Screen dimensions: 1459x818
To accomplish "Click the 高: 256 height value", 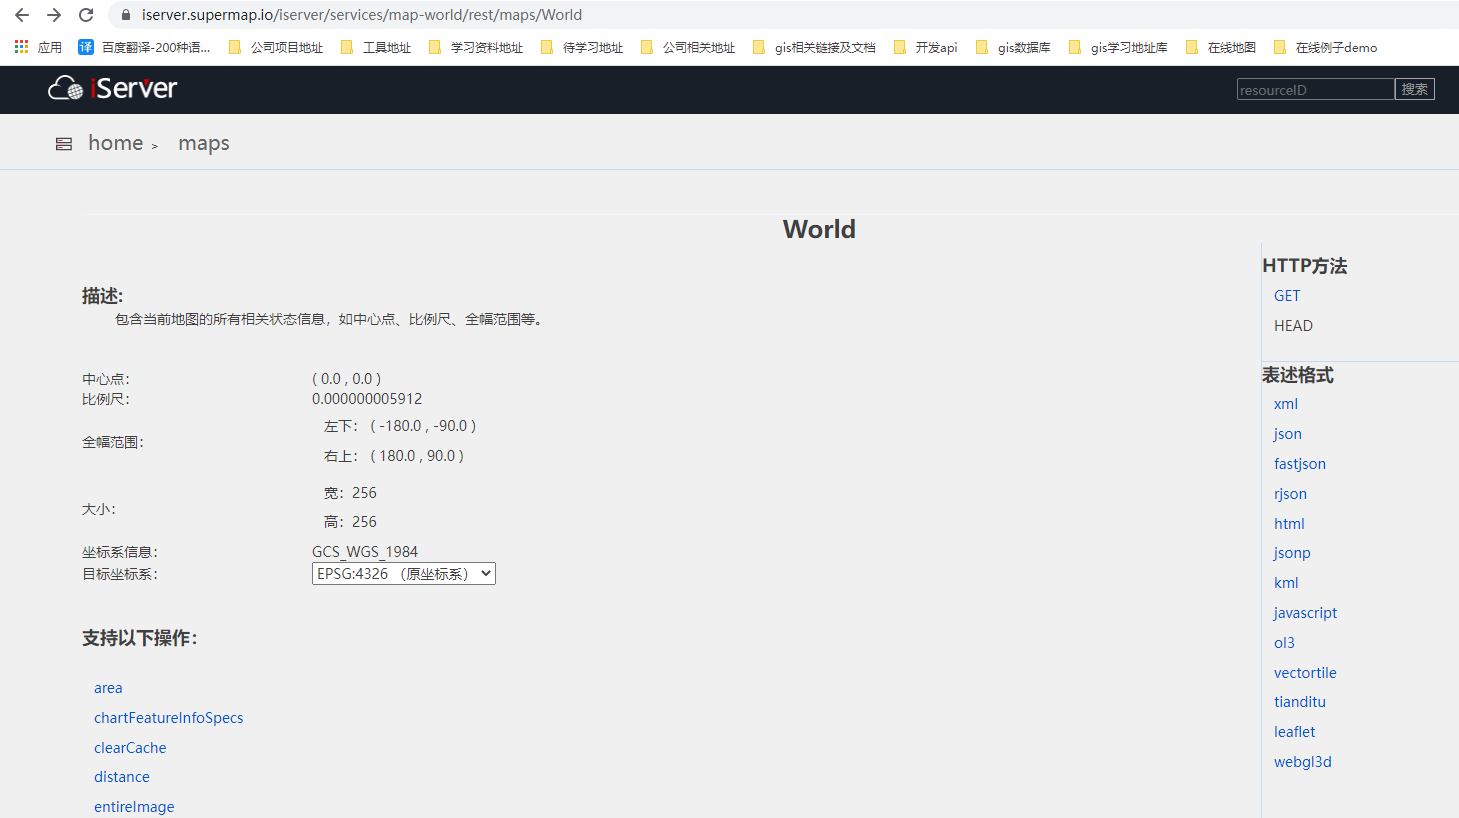I will point(350,522).
